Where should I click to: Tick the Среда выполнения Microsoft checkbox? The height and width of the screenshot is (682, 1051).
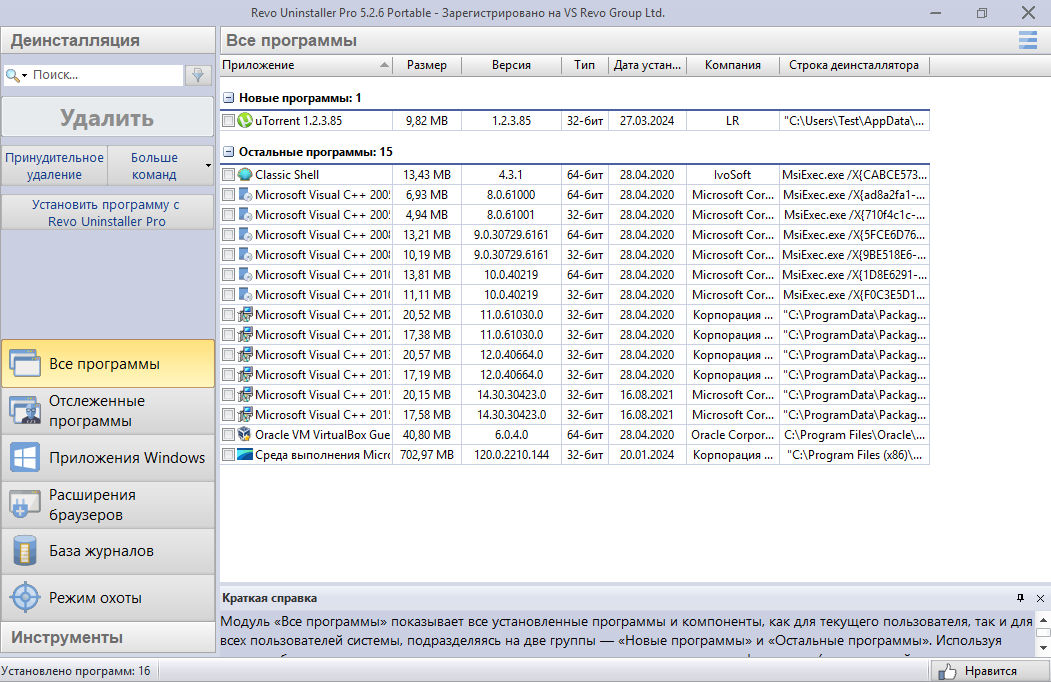coord(229,455)
